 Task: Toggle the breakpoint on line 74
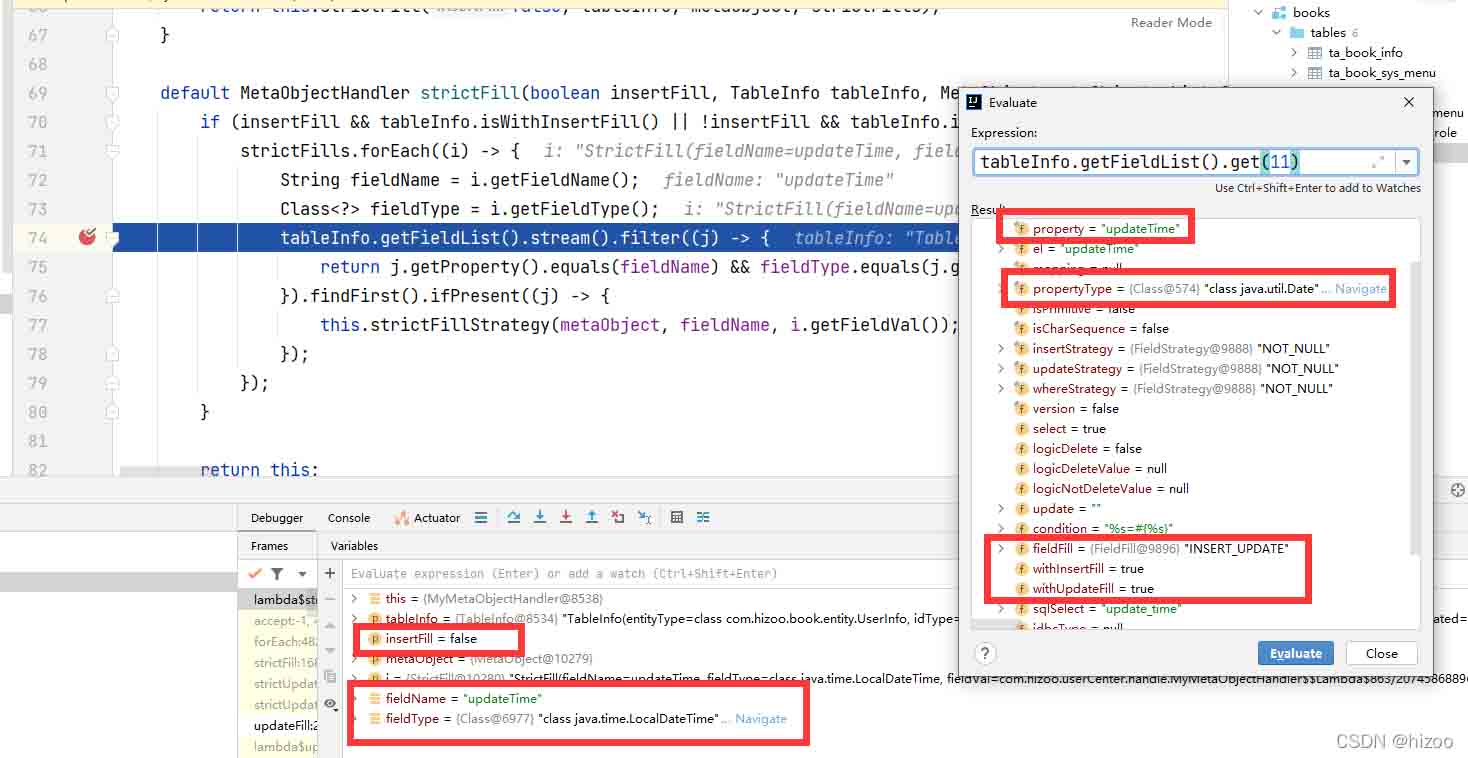(87, 237)
